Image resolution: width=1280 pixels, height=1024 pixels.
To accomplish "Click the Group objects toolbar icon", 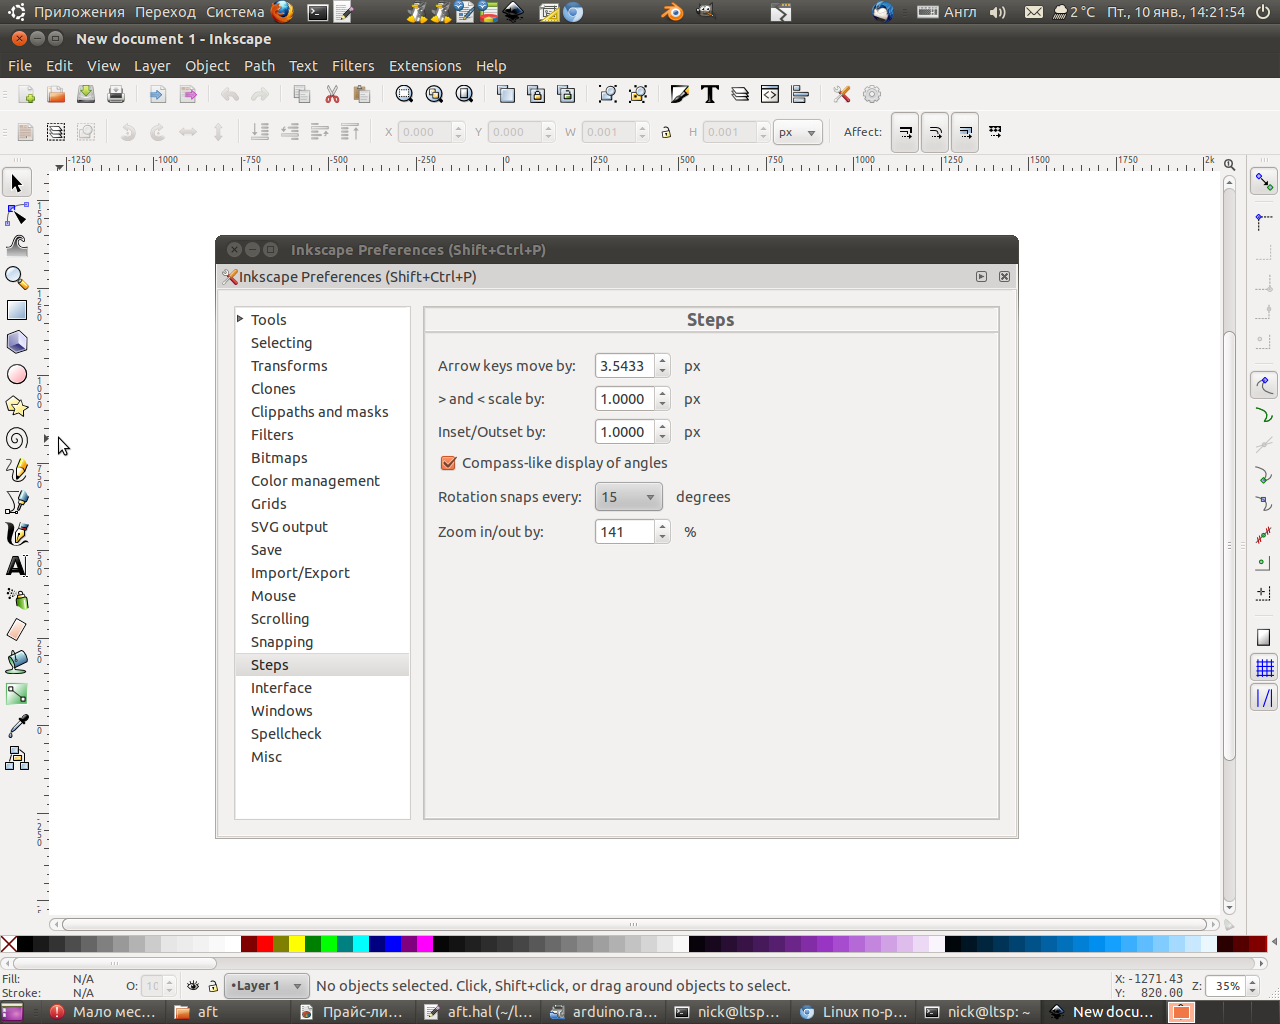I will (x=607, y=94).
